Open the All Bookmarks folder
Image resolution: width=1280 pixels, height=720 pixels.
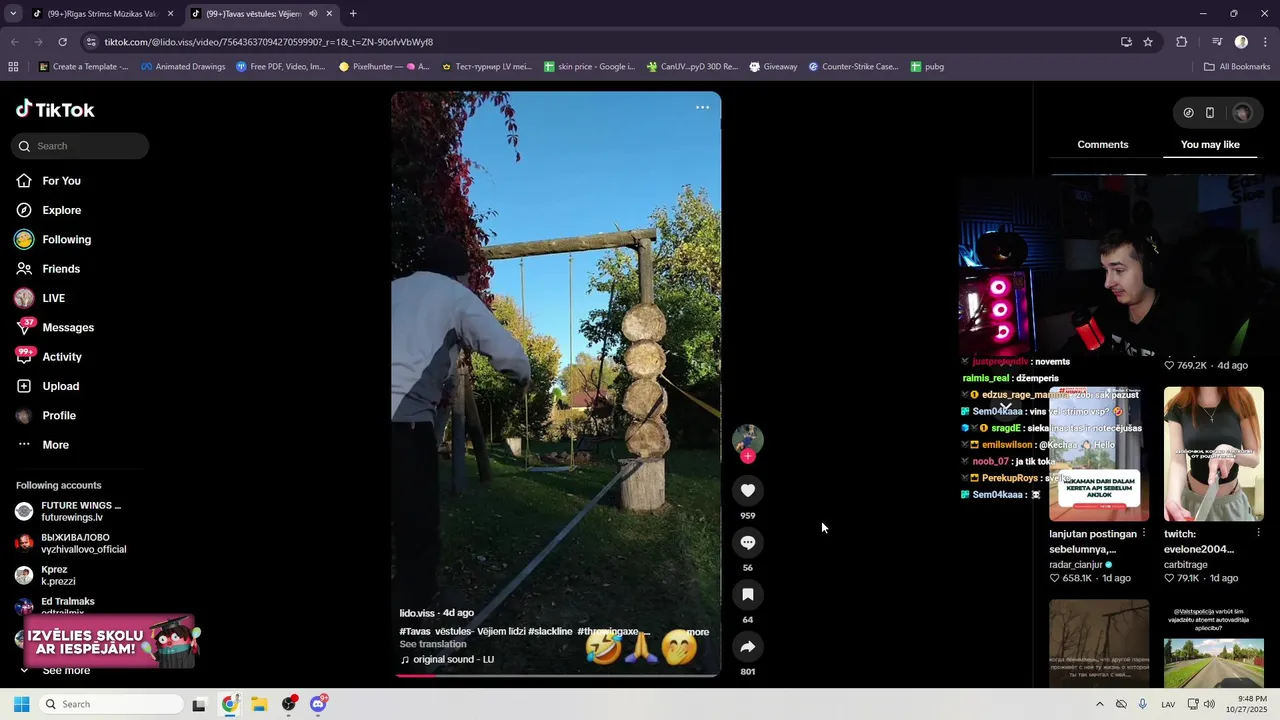tap(1236, 67)
